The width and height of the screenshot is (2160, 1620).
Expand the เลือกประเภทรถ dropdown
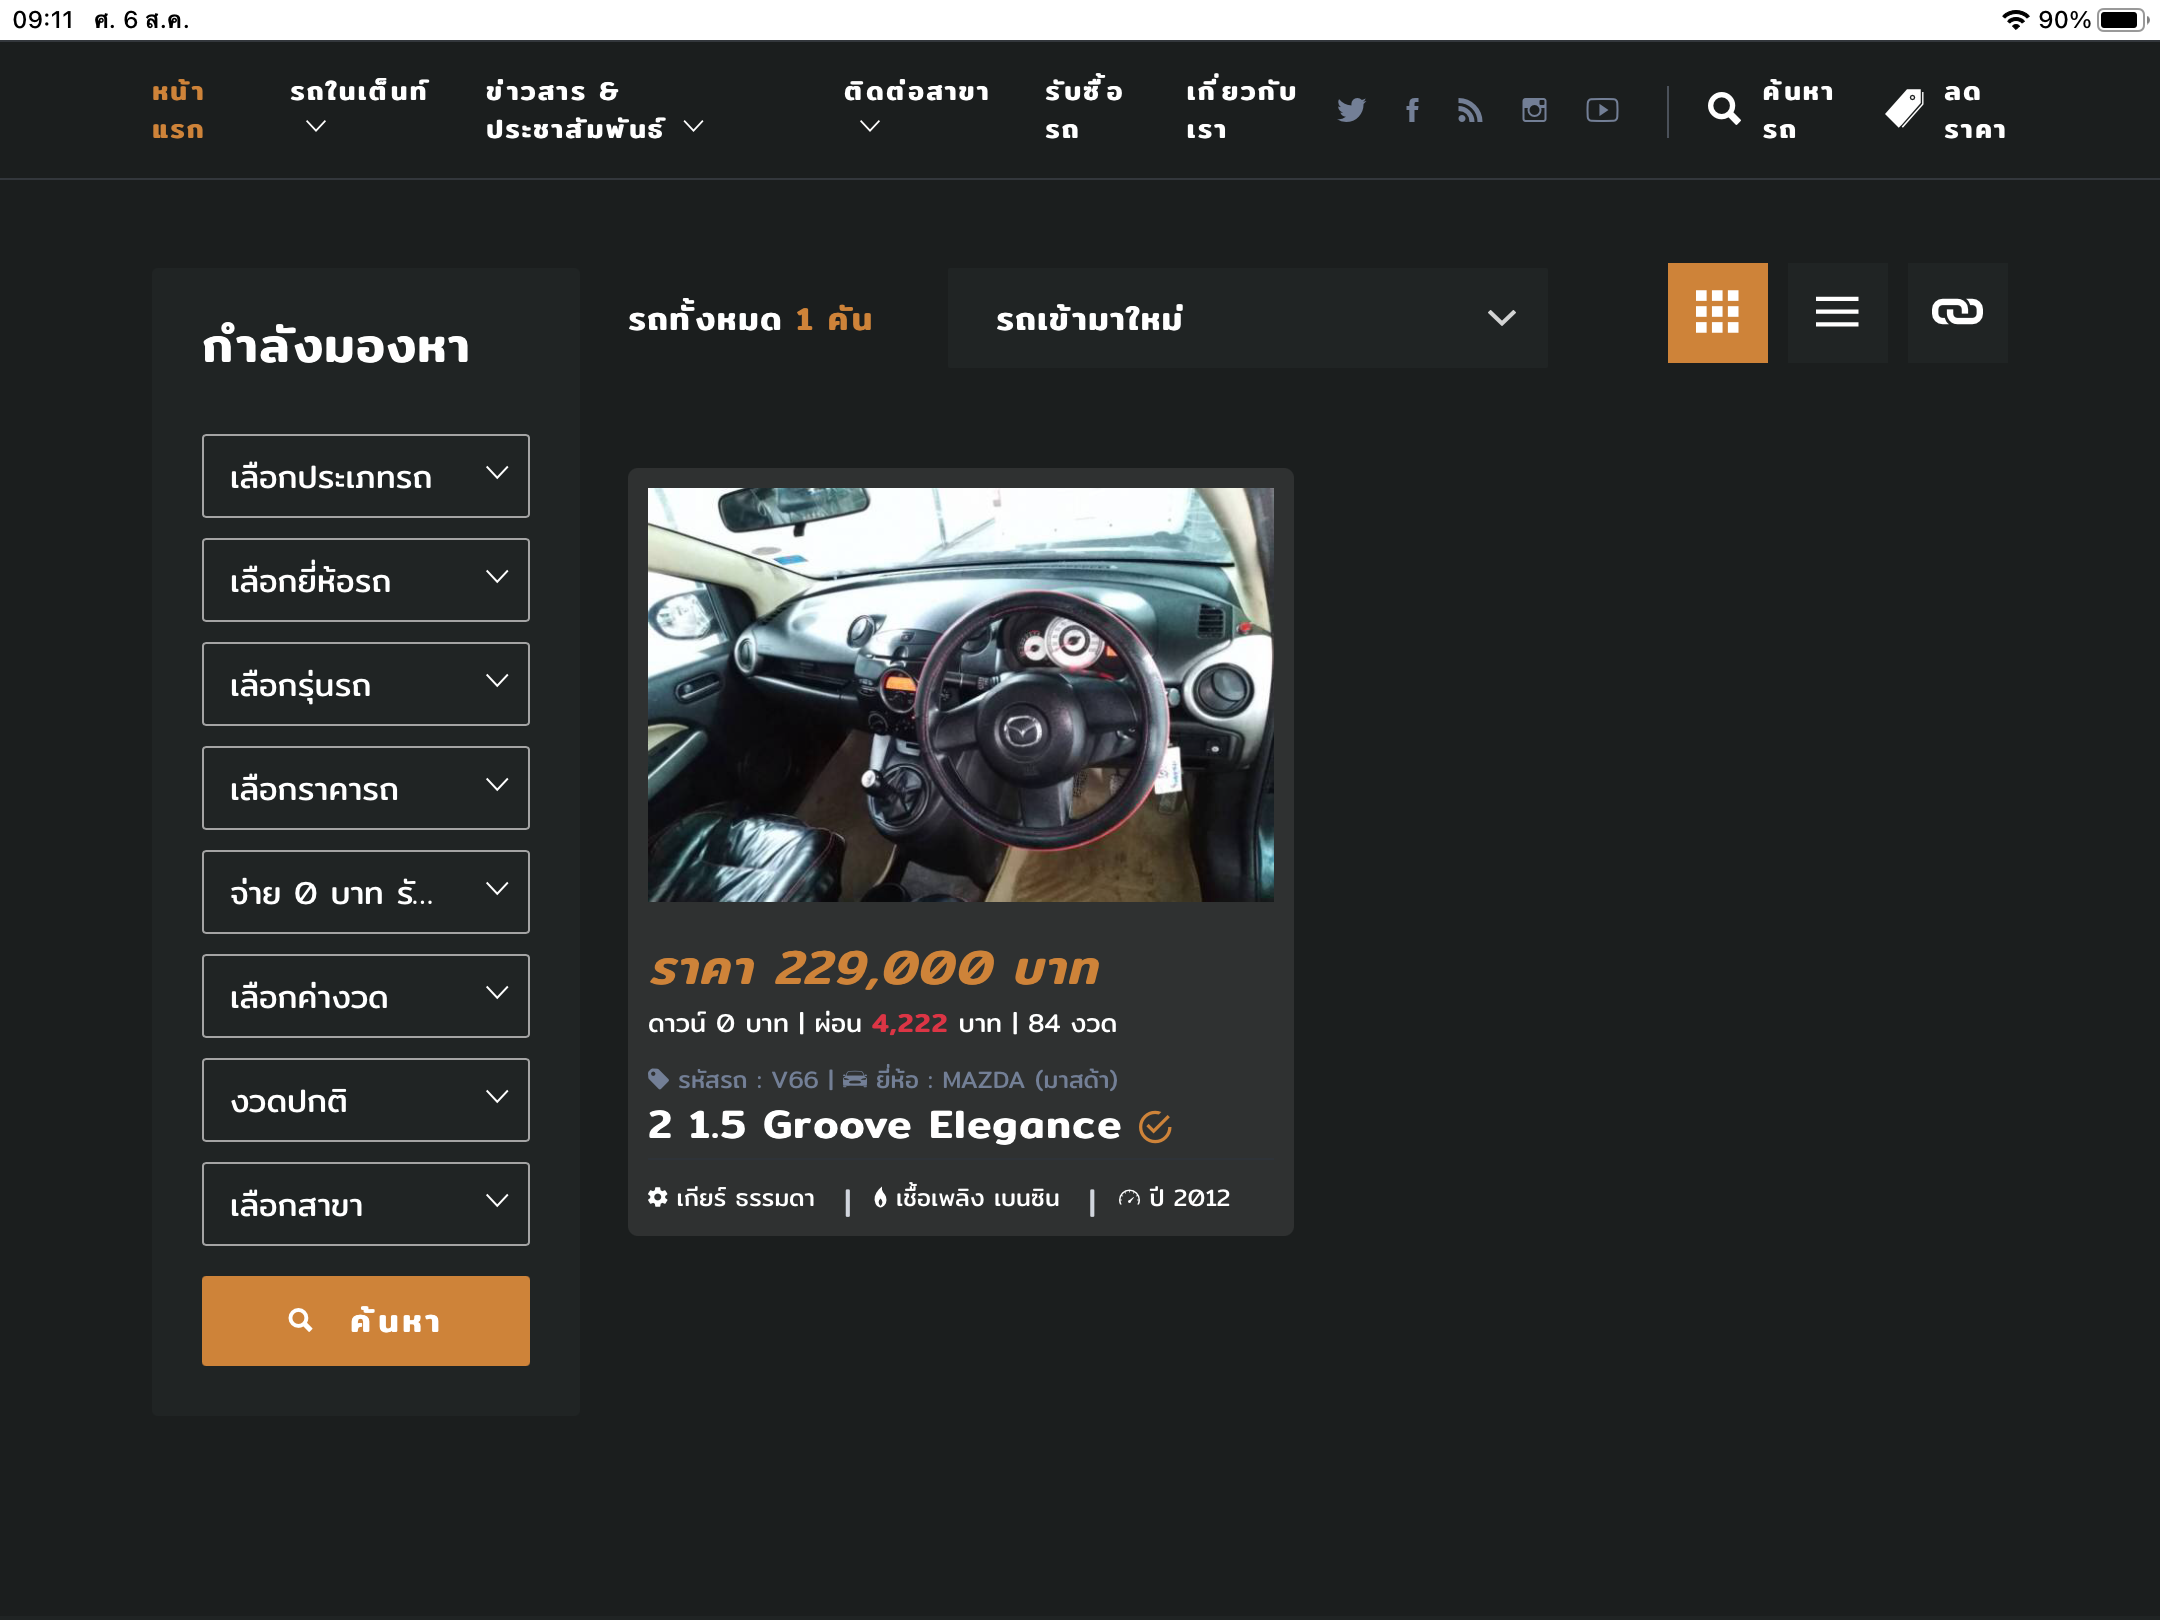tap(365, 476)
